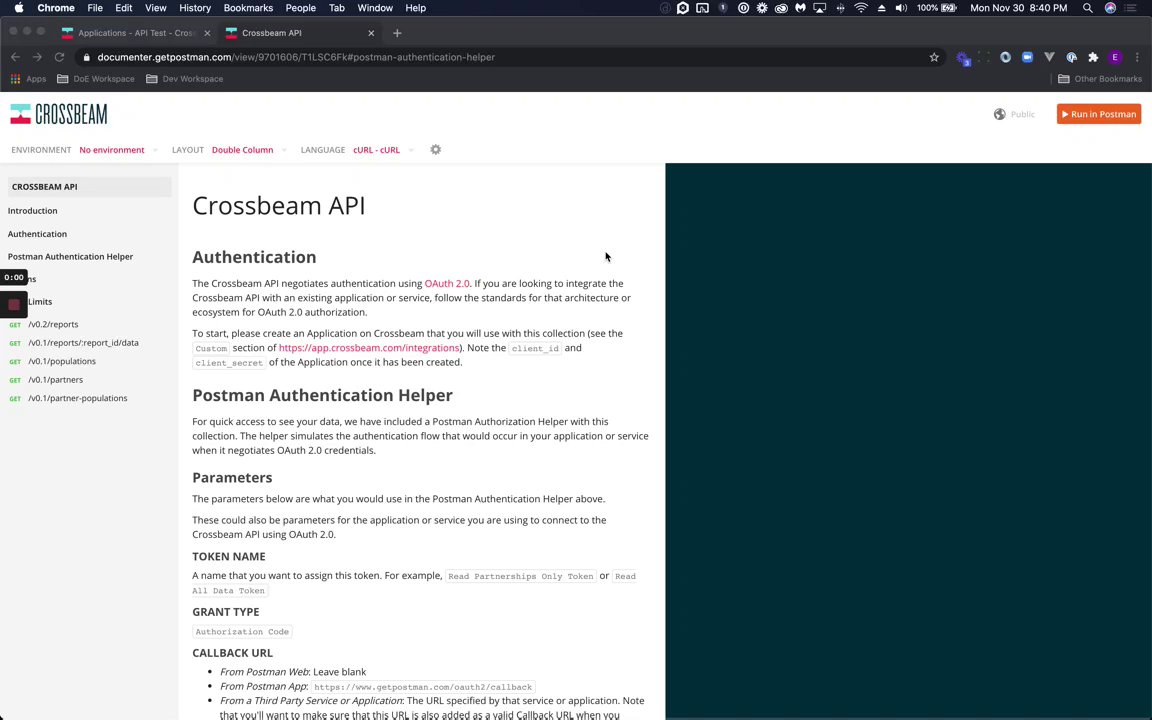
Task: Open the Window menu
Action: [375, 8]
